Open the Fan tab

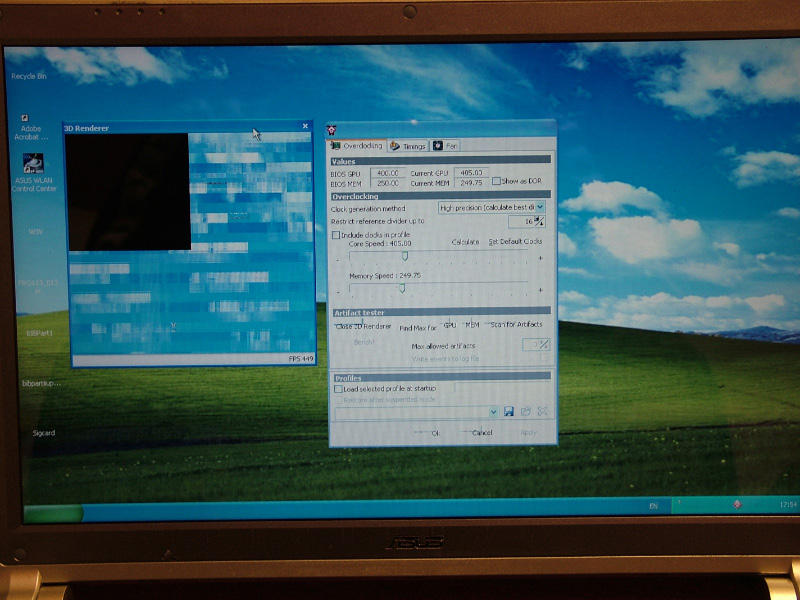tap(445, 146)
